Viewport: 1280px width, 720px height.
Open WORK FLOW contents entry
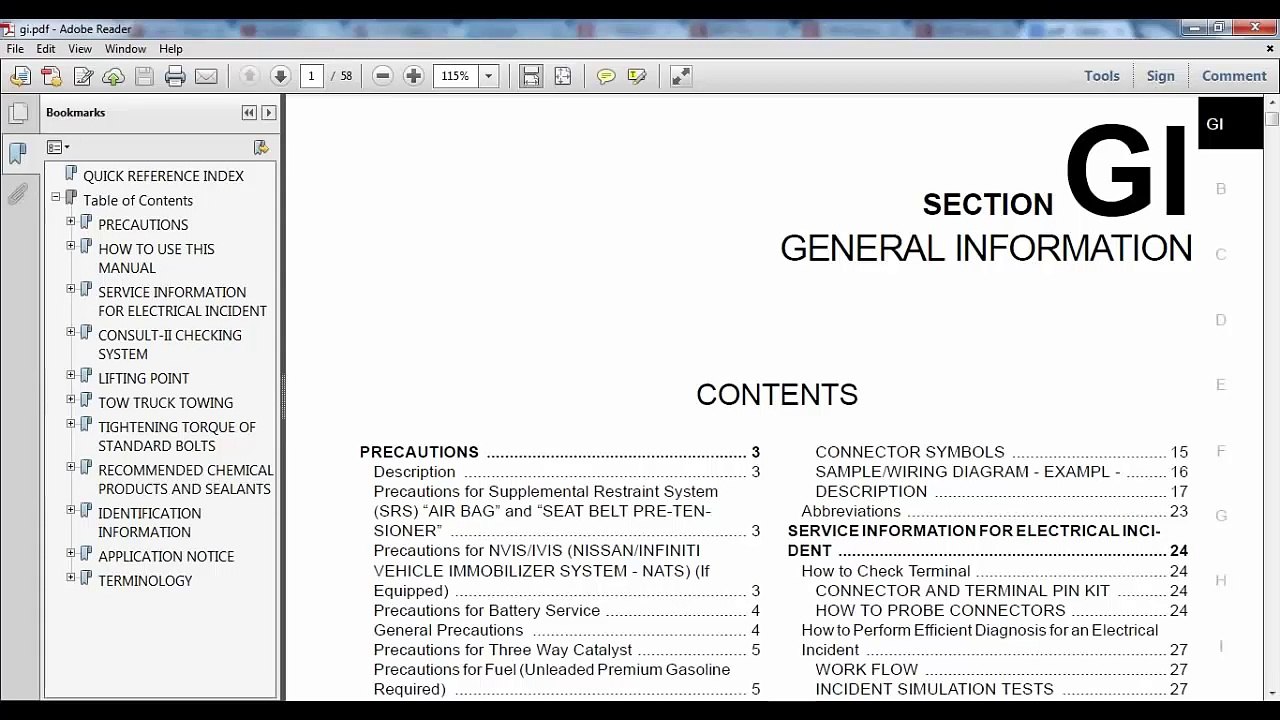click(x=1001, y=669)
